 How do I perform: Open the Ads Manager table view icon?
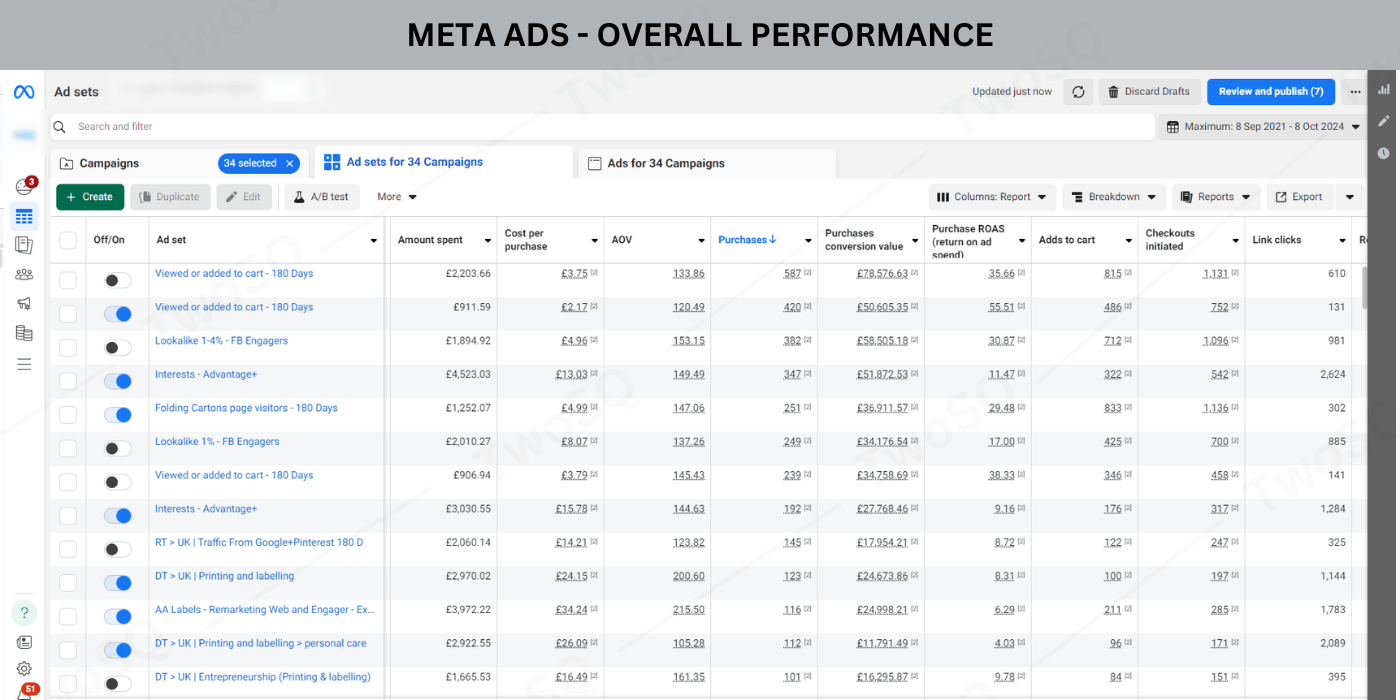click(x=24, y=217)
